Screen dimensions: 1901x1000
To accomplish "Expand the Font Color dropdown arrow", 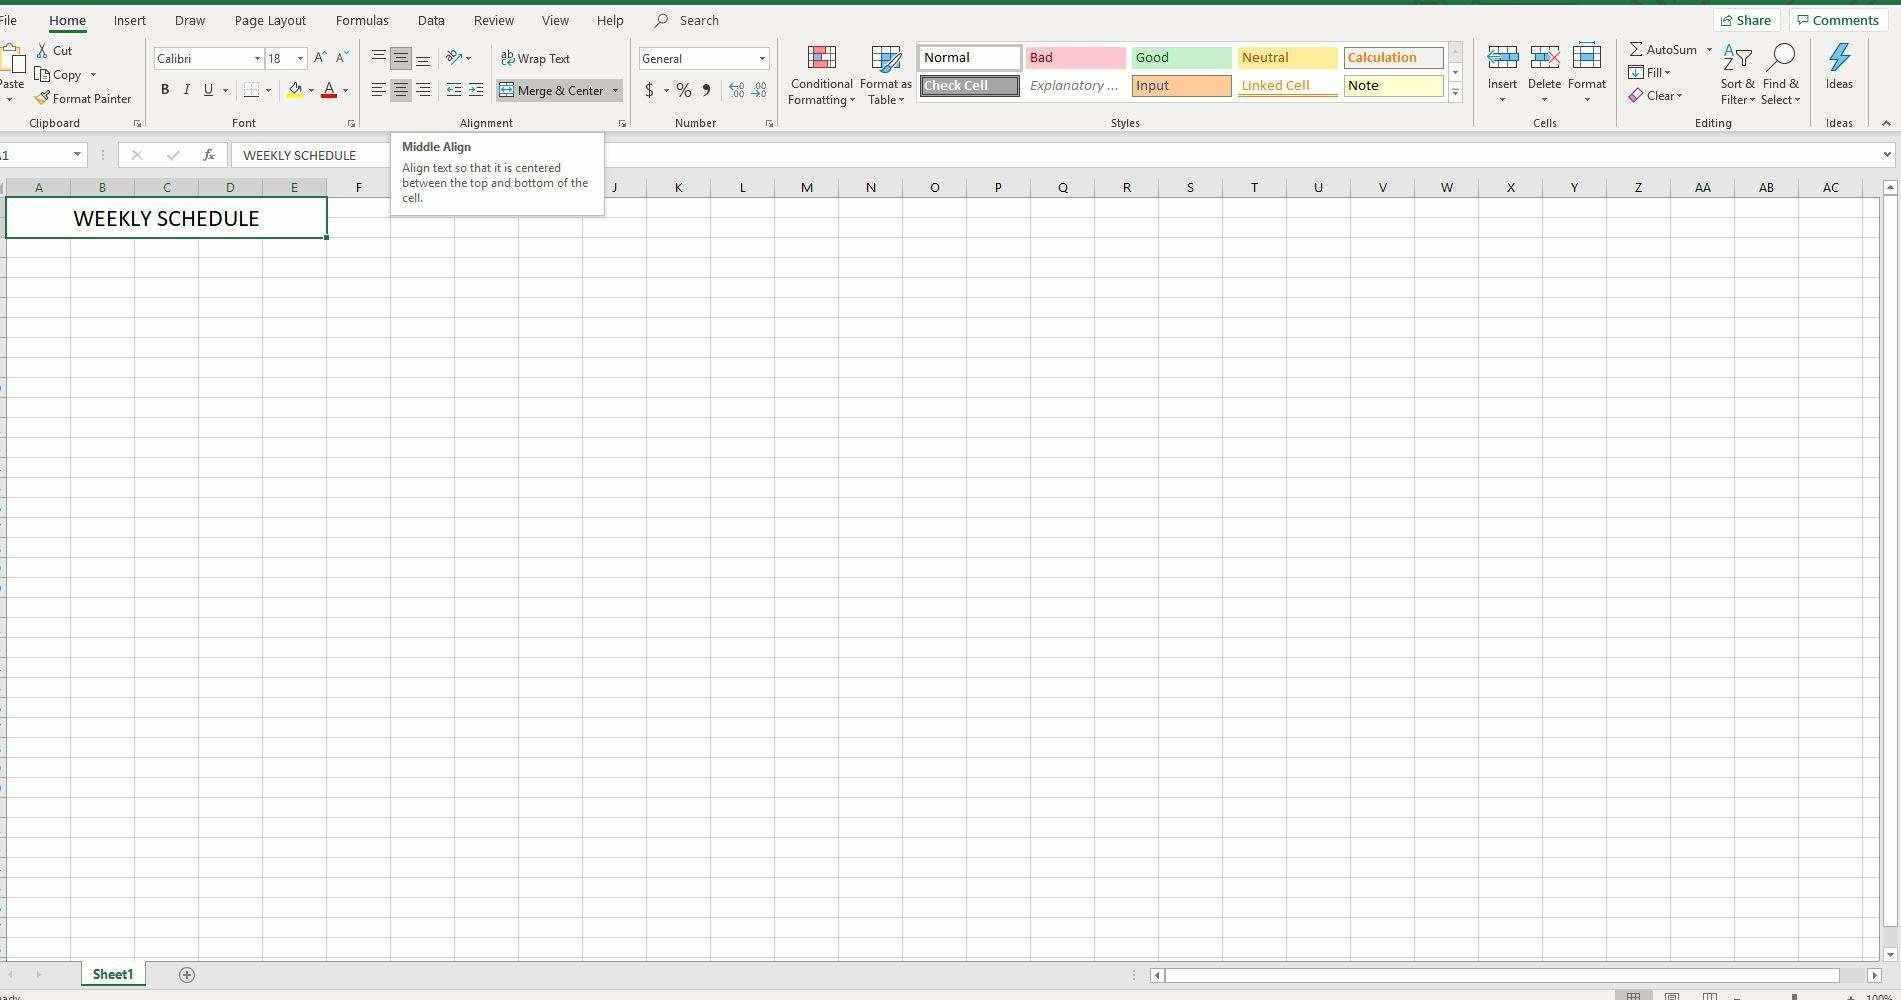I will [x=345, y=90].
